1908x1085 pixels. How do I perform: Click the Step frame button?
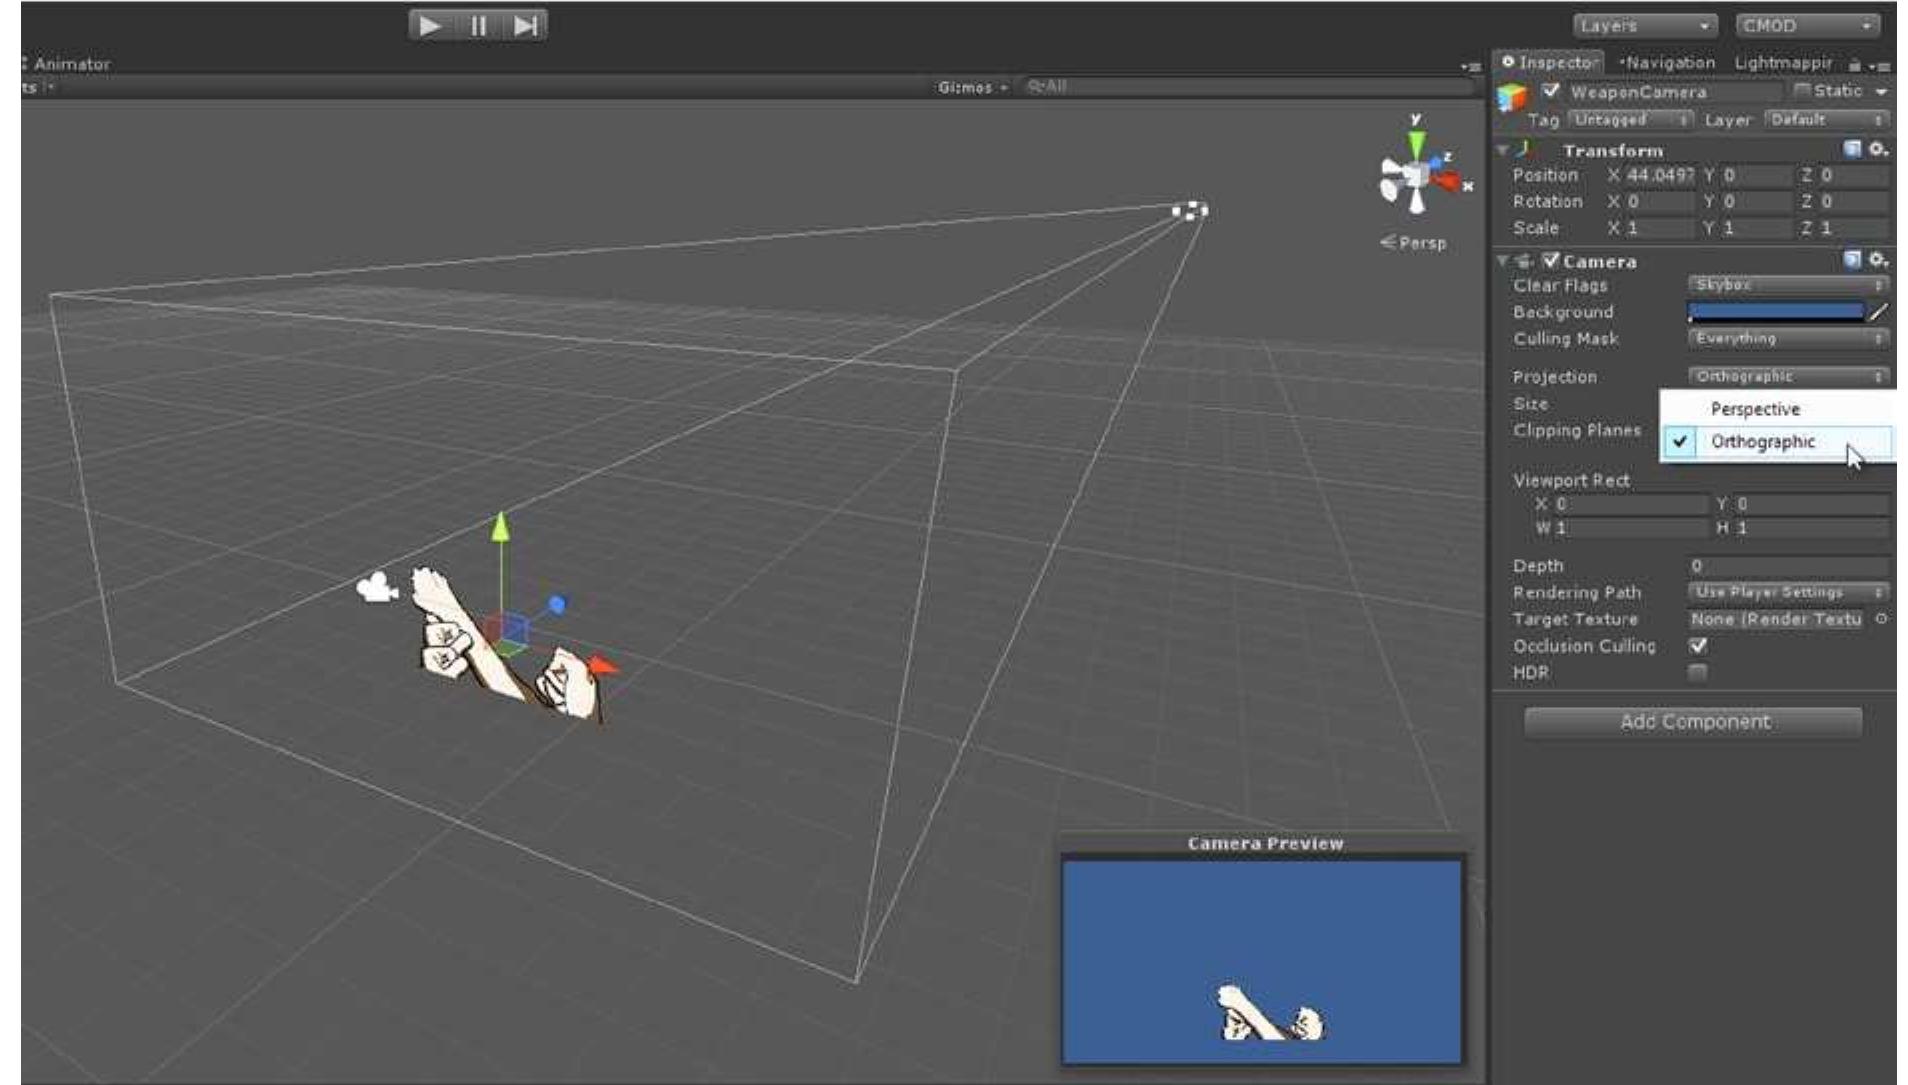point(526,26)
